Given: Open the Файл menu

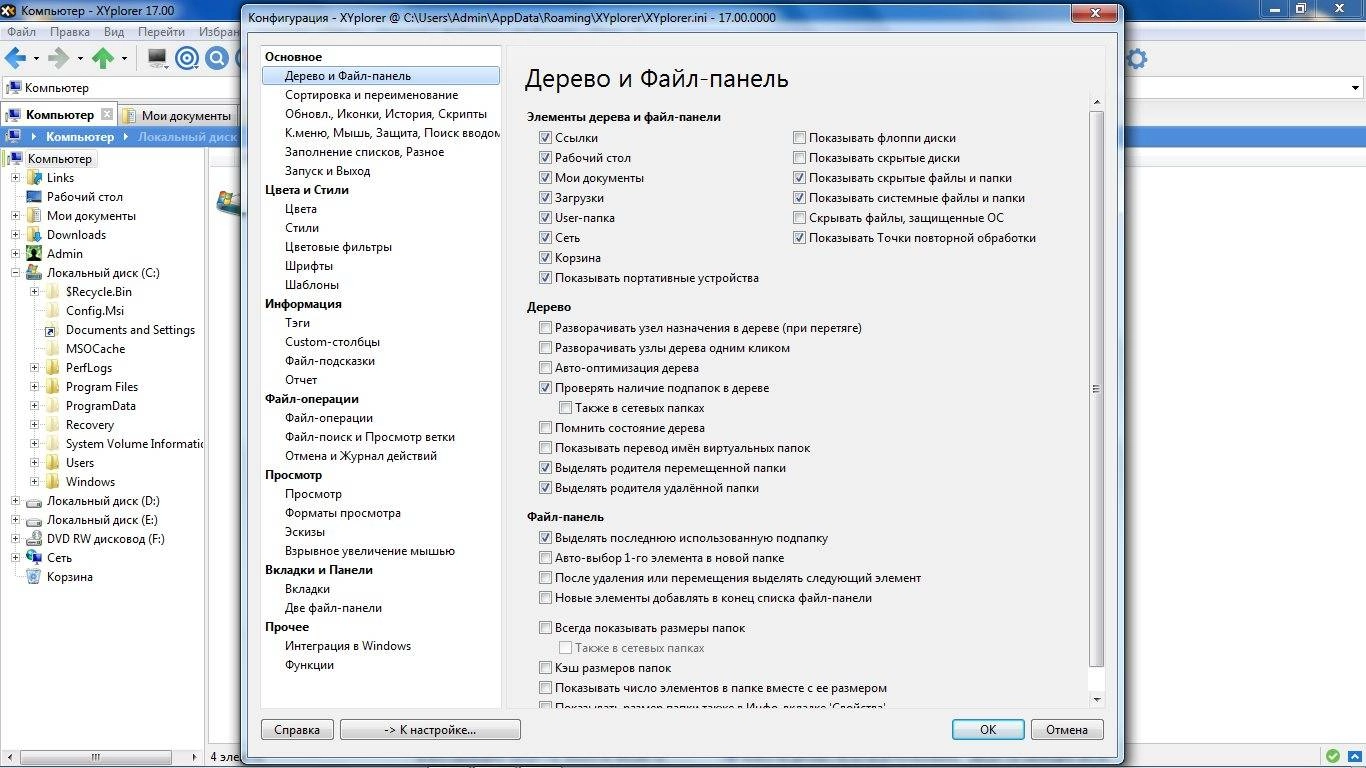Looking at the screenshot, I should click(21, 32).
